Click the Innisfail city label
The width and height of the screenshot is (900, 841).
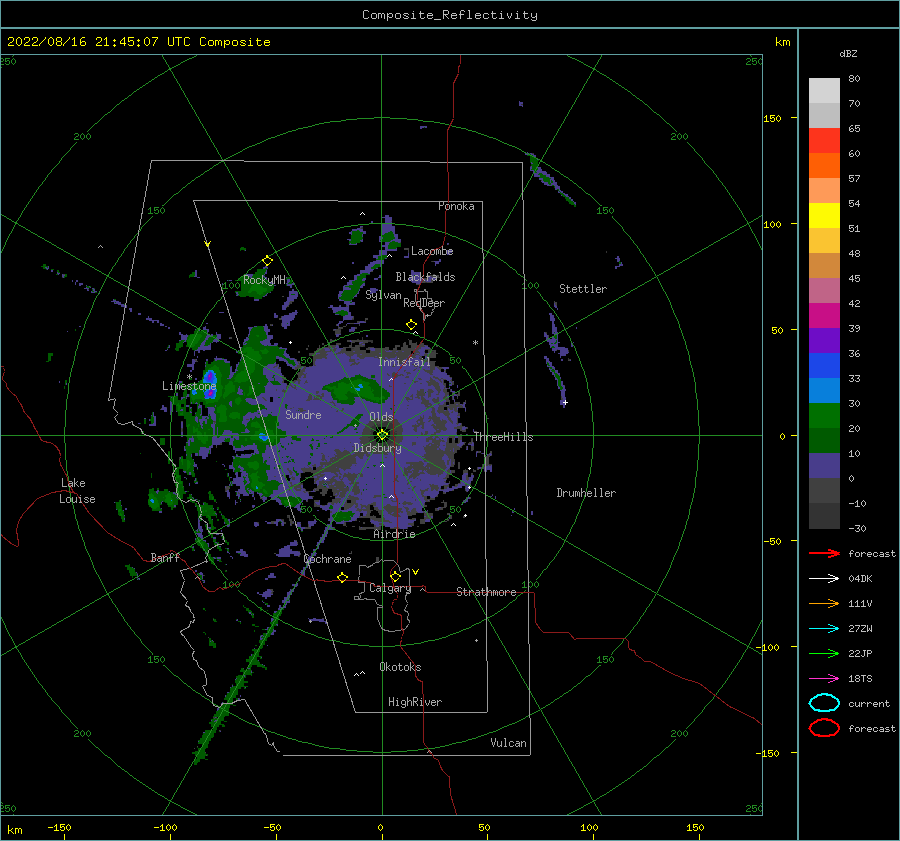[404, 362]
